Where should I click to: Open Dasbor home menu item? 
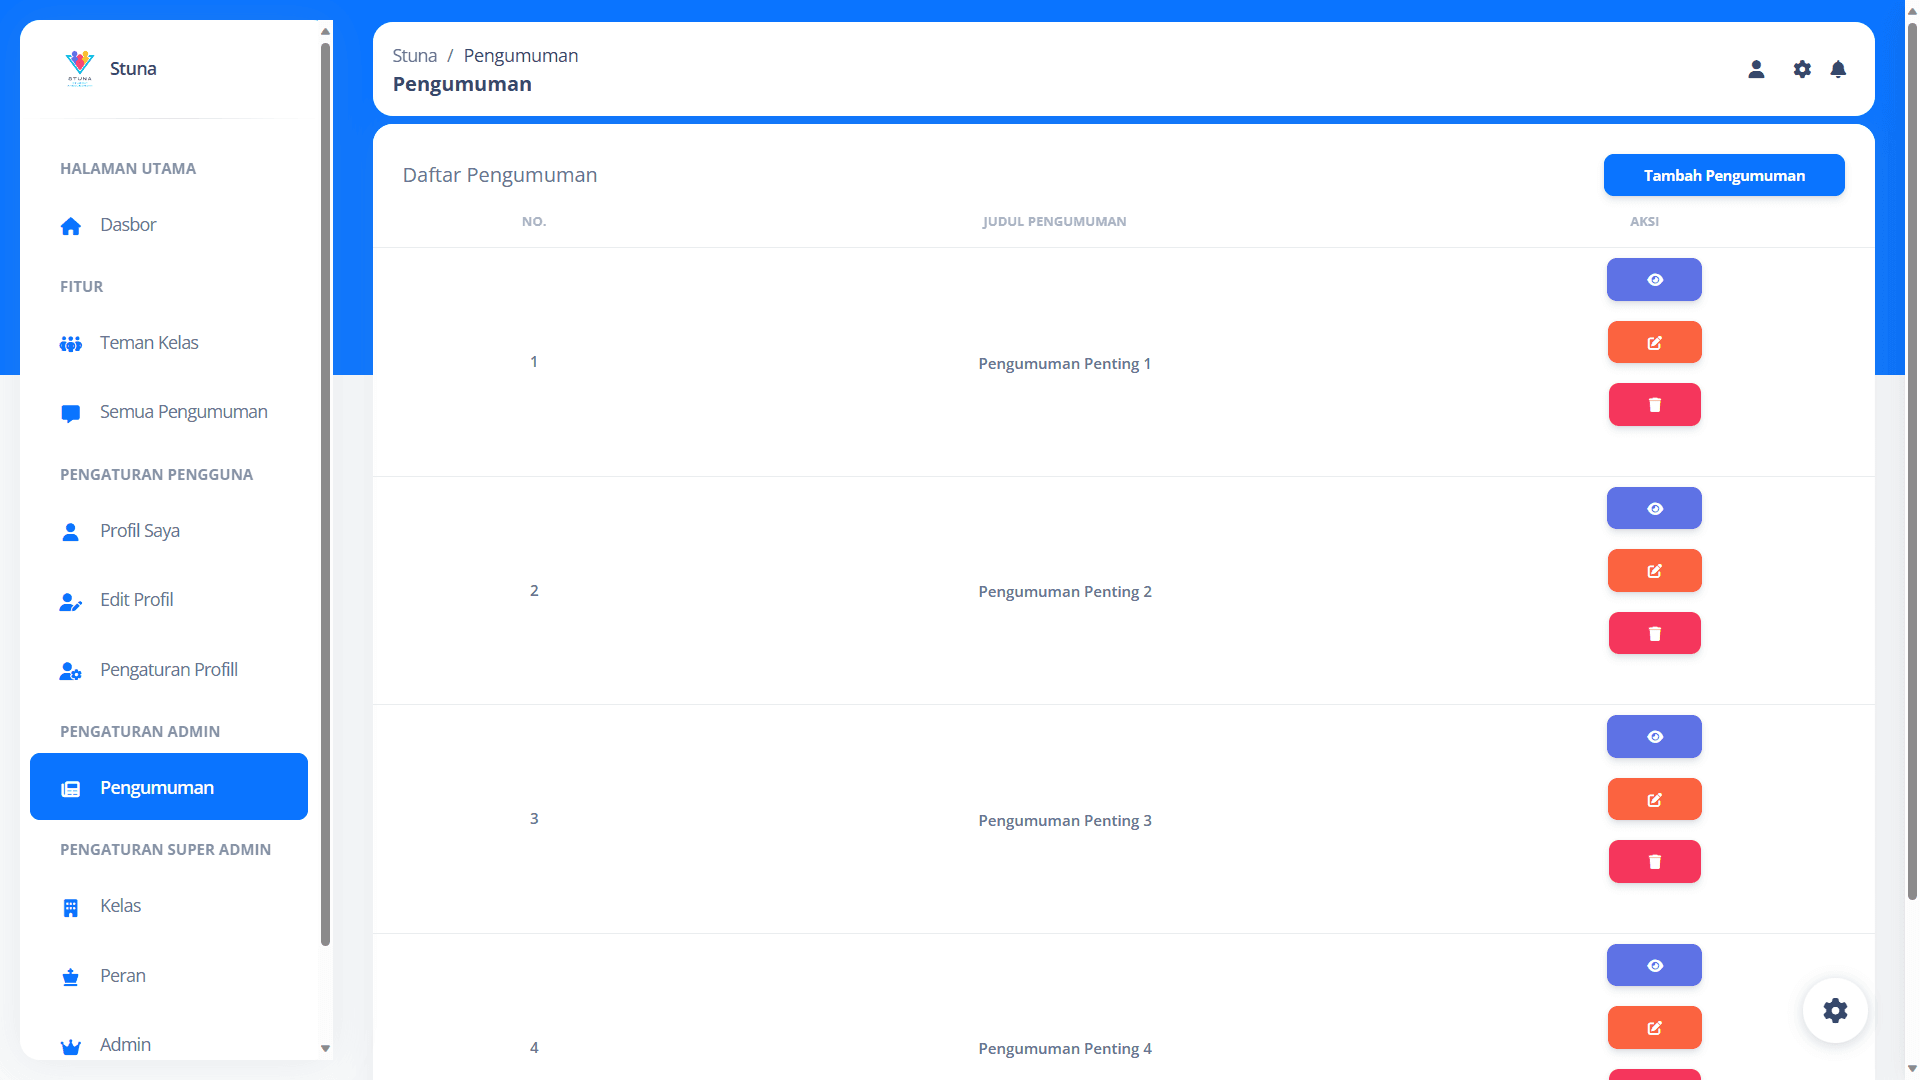coord(128,225)
